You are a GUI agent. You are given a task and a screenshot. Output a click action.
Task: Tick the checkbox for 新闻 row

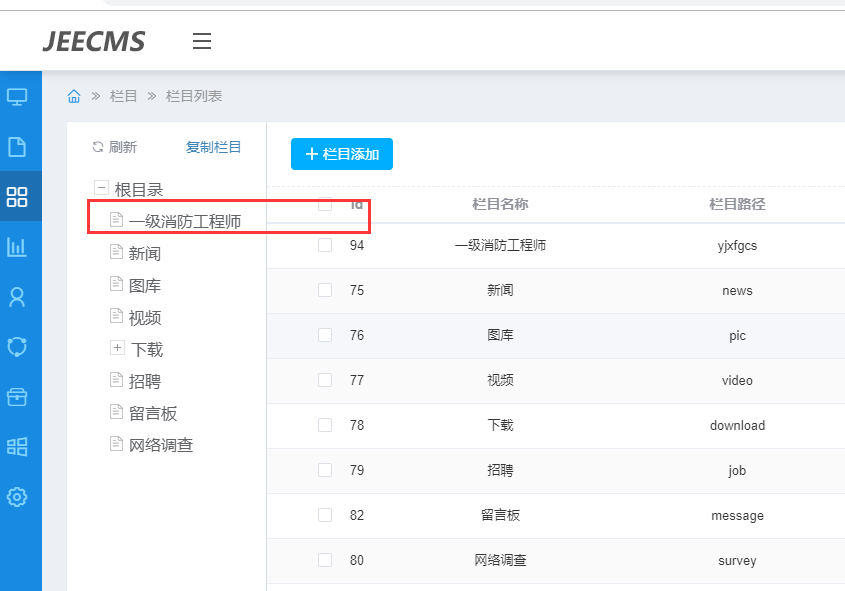pyautogui.click(x=324, y=290)
